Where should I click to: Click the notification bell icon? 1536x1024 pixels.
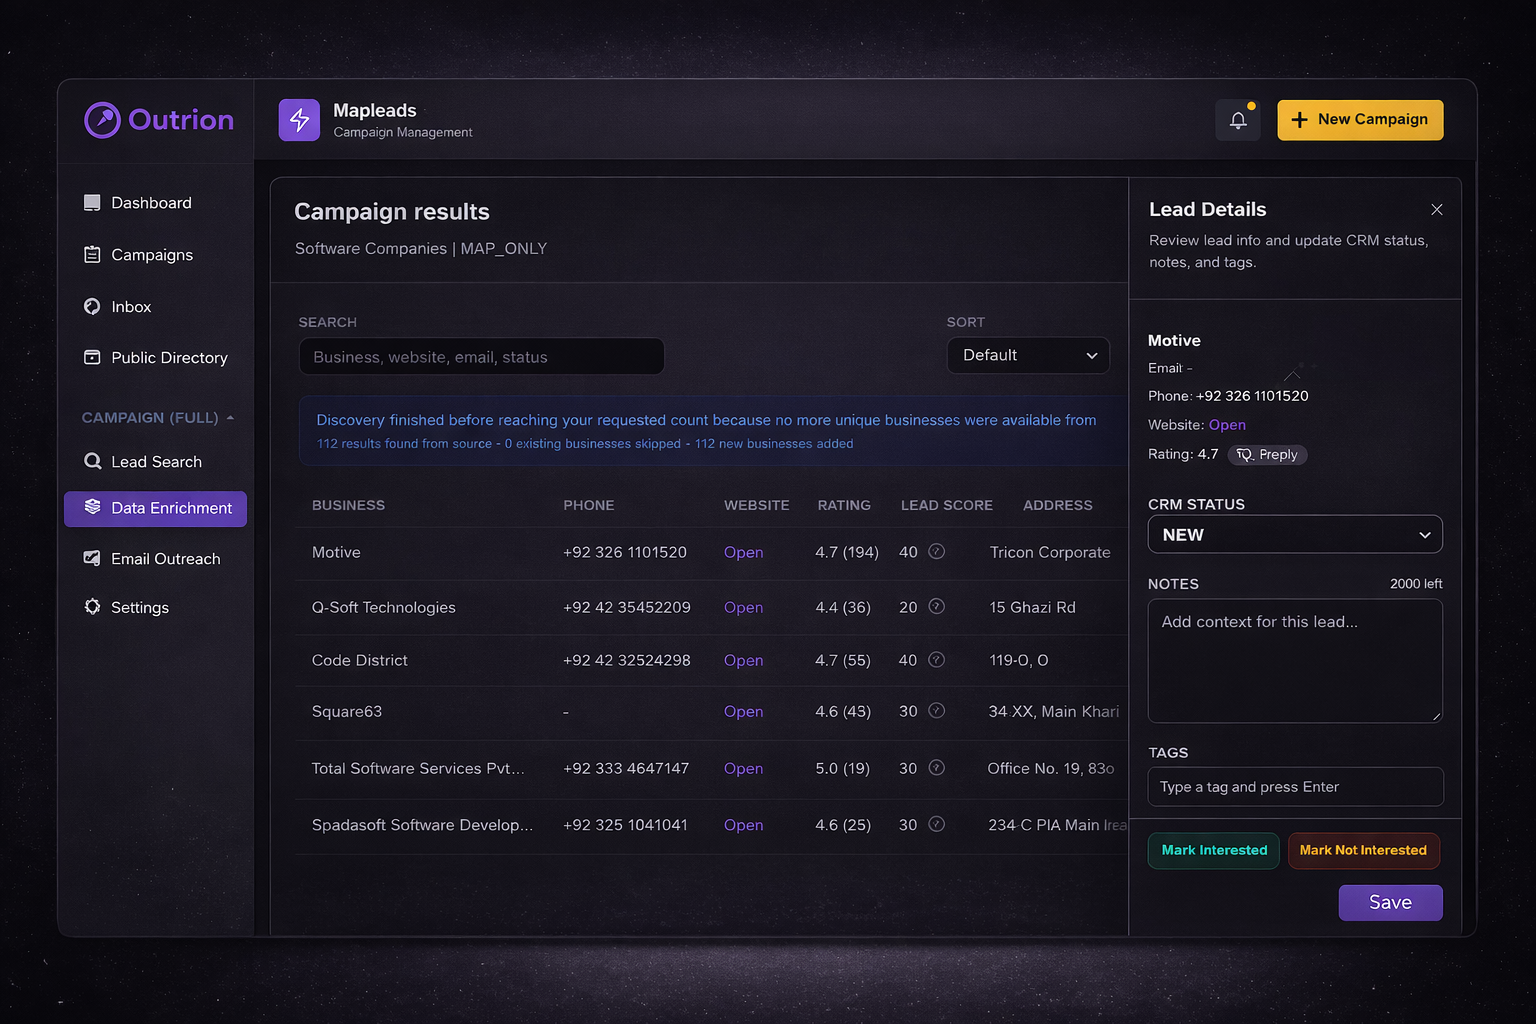tap(1237, 120)
